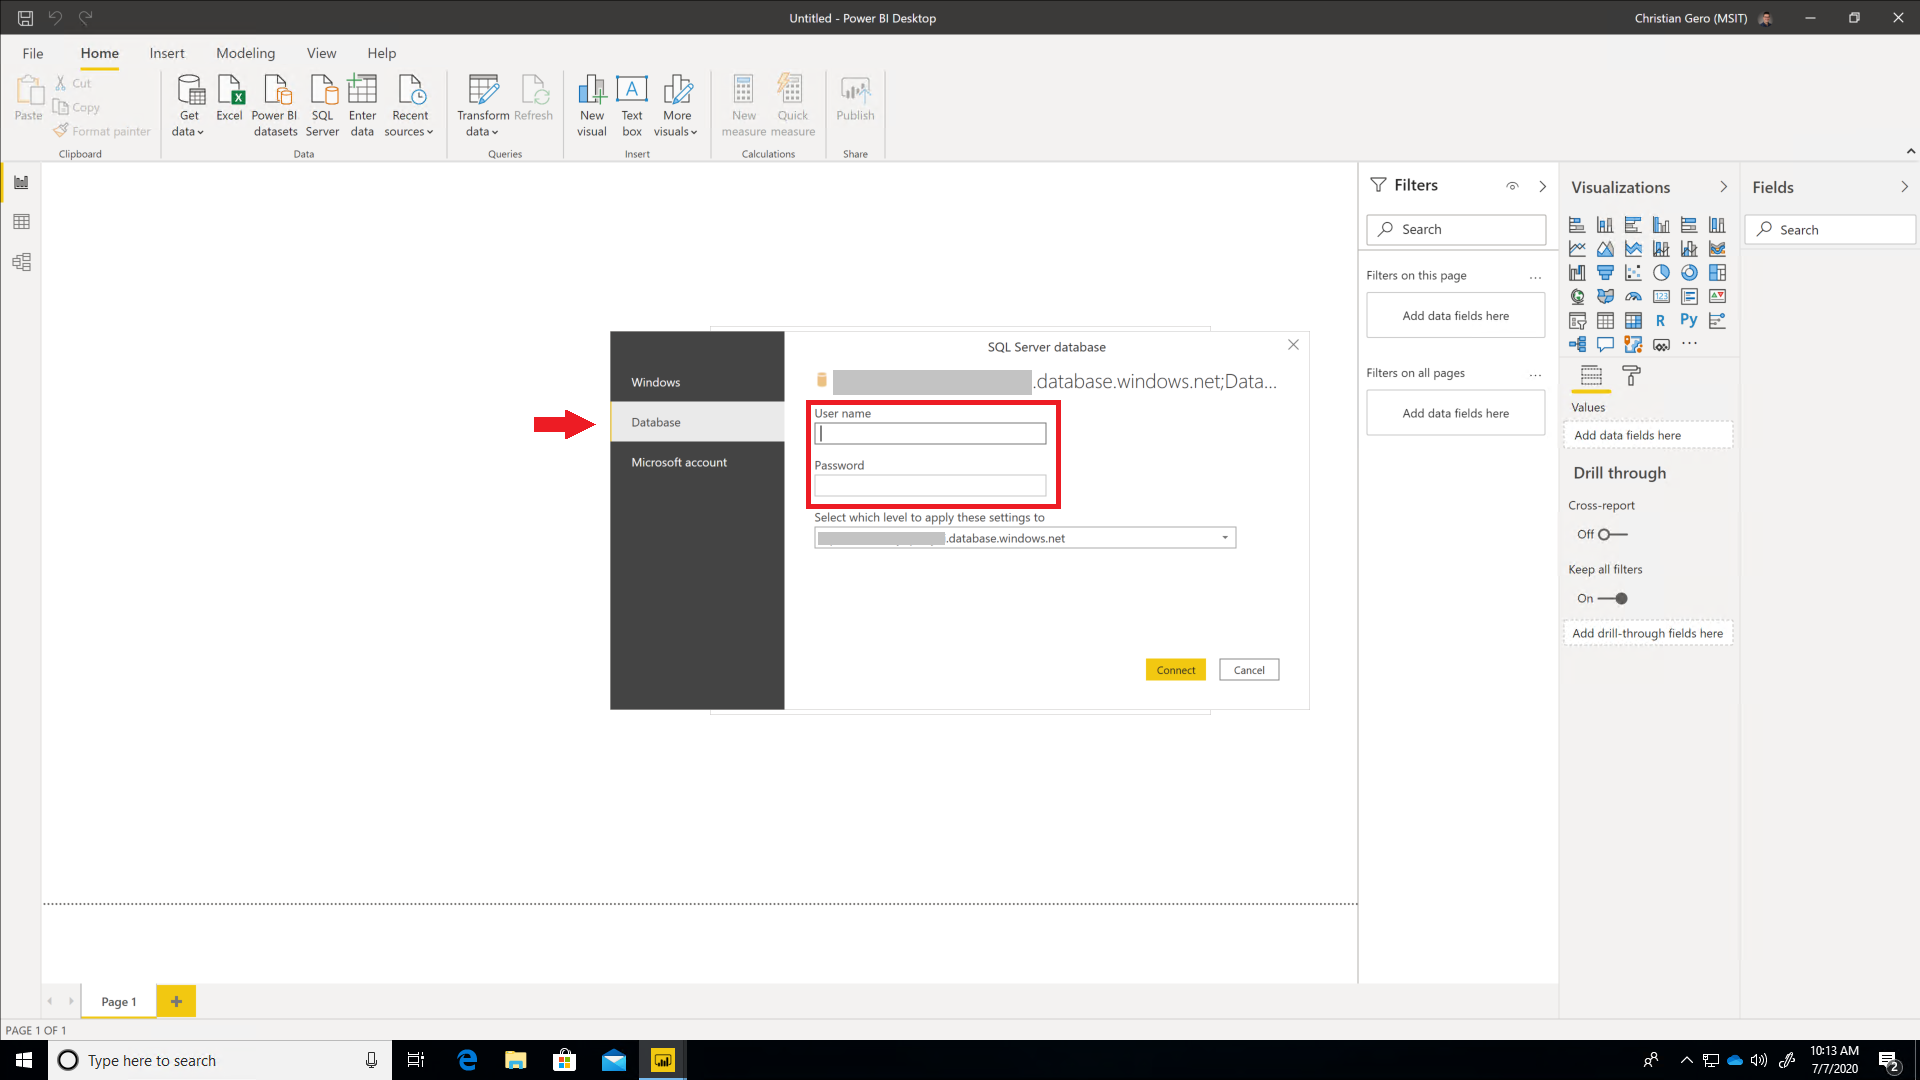Screen dimensions: 1920x1080
Task: Click the Cancel button in dialog
Action: 1248,670
